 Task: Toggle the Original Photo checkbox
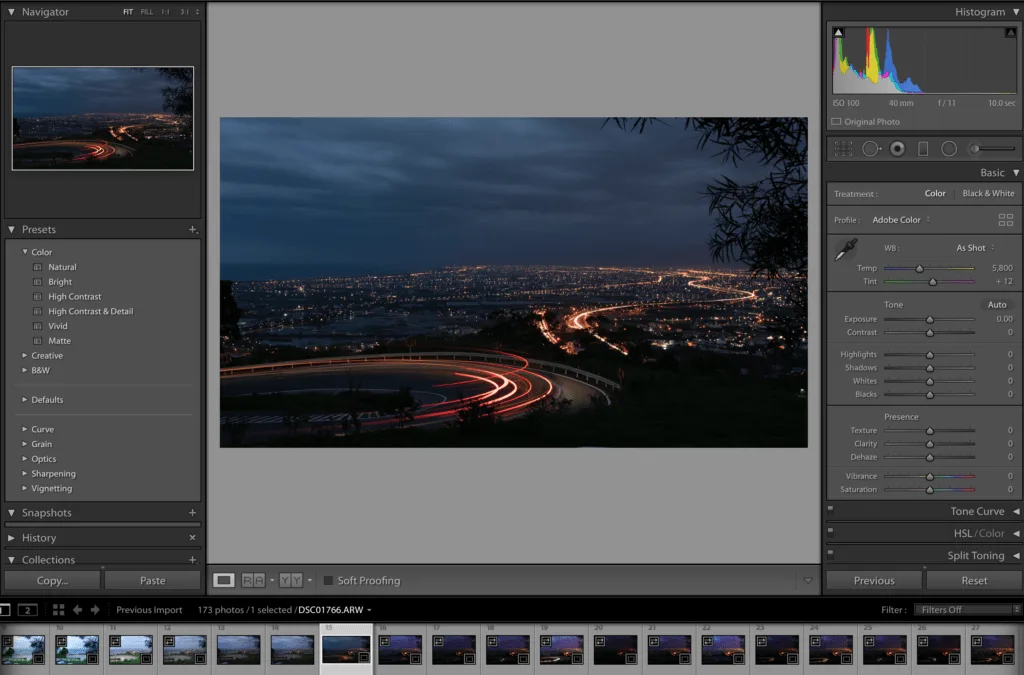[837, 122]
